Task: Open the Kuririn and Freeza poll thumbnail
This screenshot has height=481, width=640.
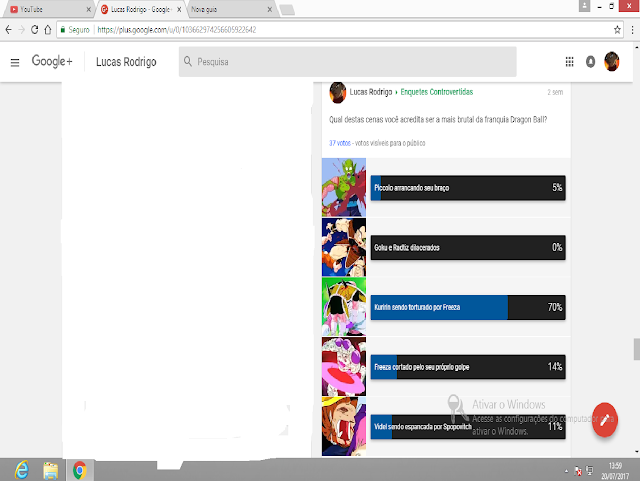Action: pyautogui.click(x=344, y=307)
